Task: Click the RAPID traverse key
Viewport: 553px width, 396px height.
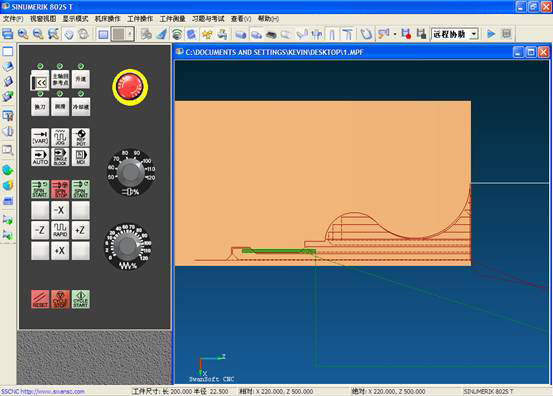Action: click(x=60, y=230)
